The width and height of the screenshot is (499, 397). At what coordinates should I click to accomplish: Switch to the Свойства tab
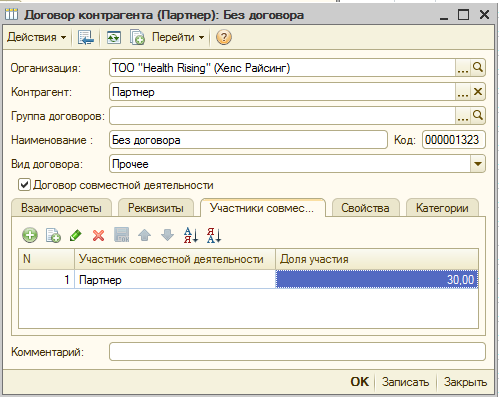coord(365,208)
